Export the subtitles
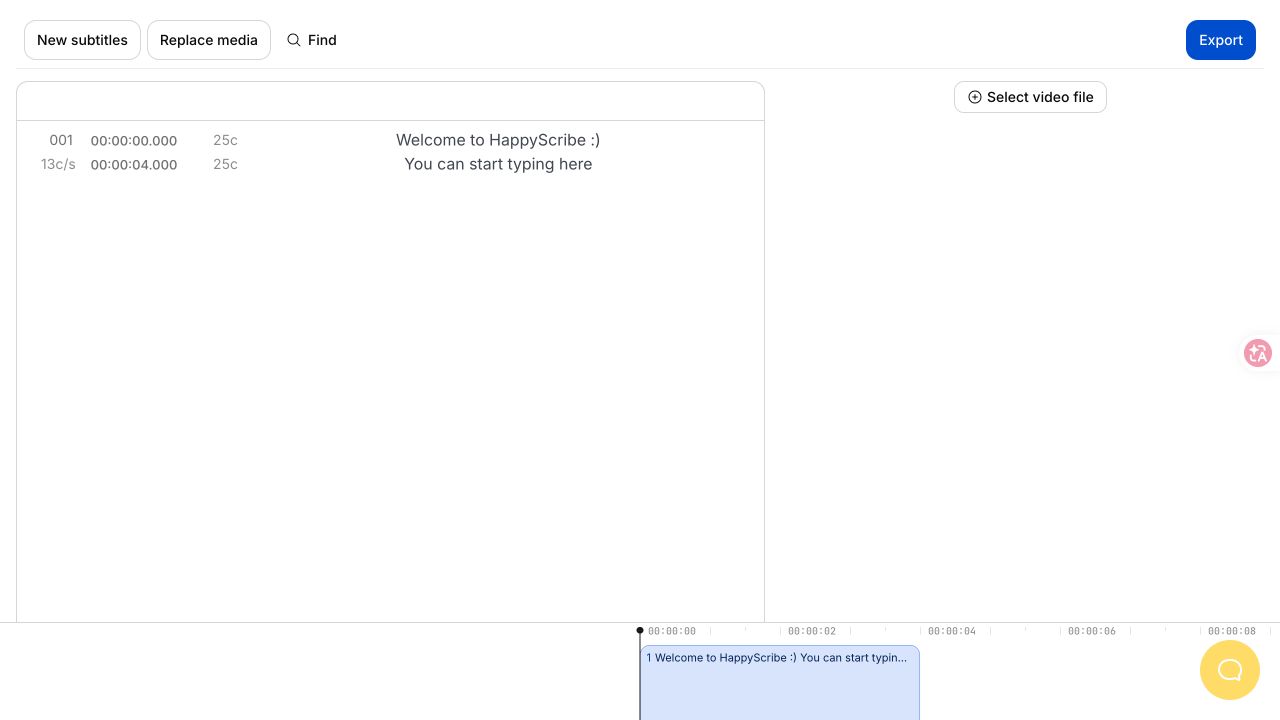The image size is (1280, 720). [1221, 40]
